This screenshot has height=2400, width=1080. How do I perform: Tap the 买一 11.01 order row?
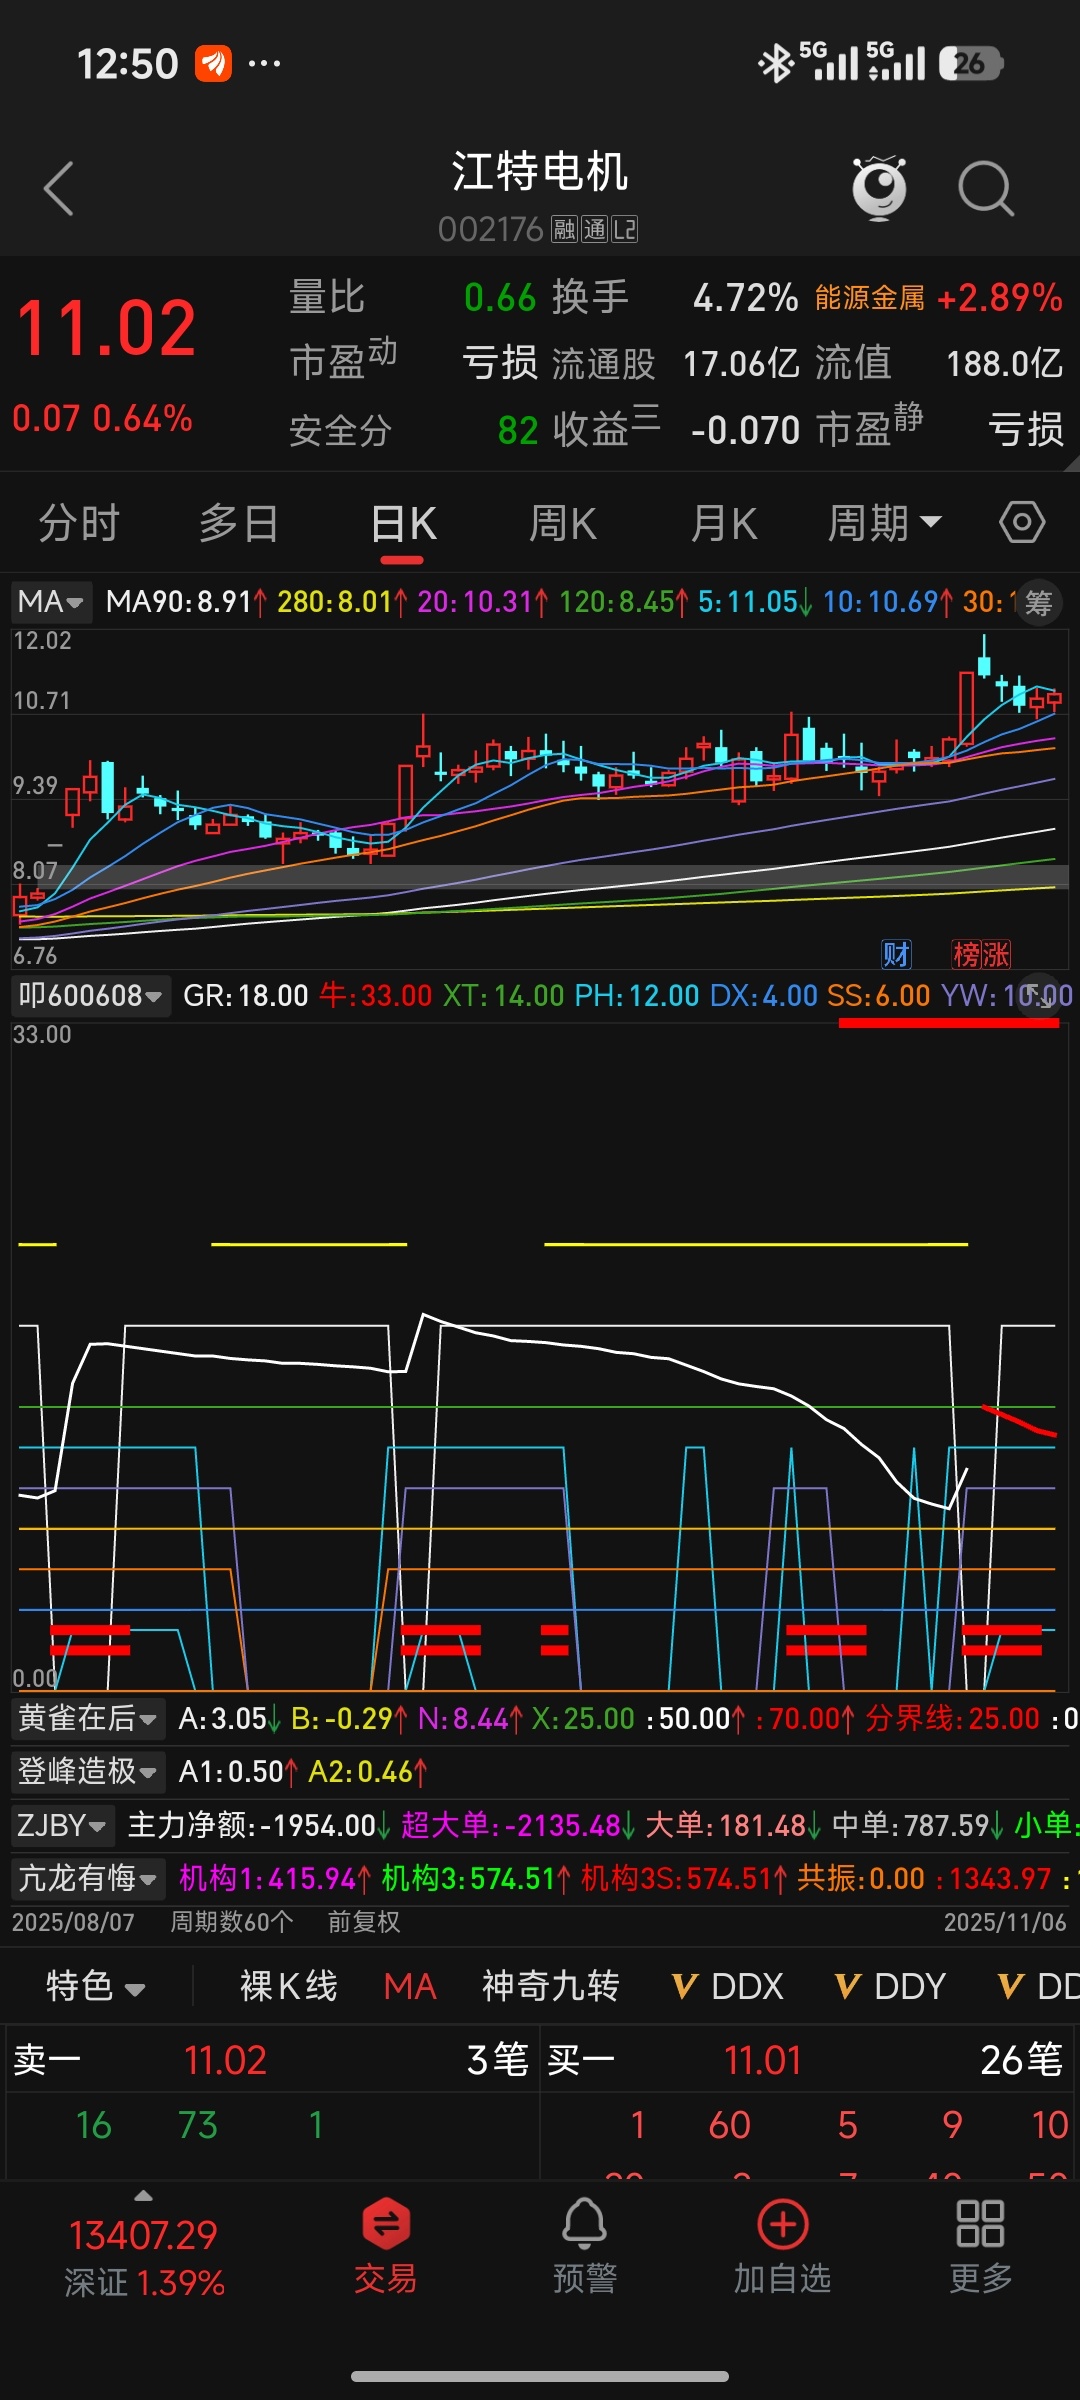click(x=806, y=2060)
